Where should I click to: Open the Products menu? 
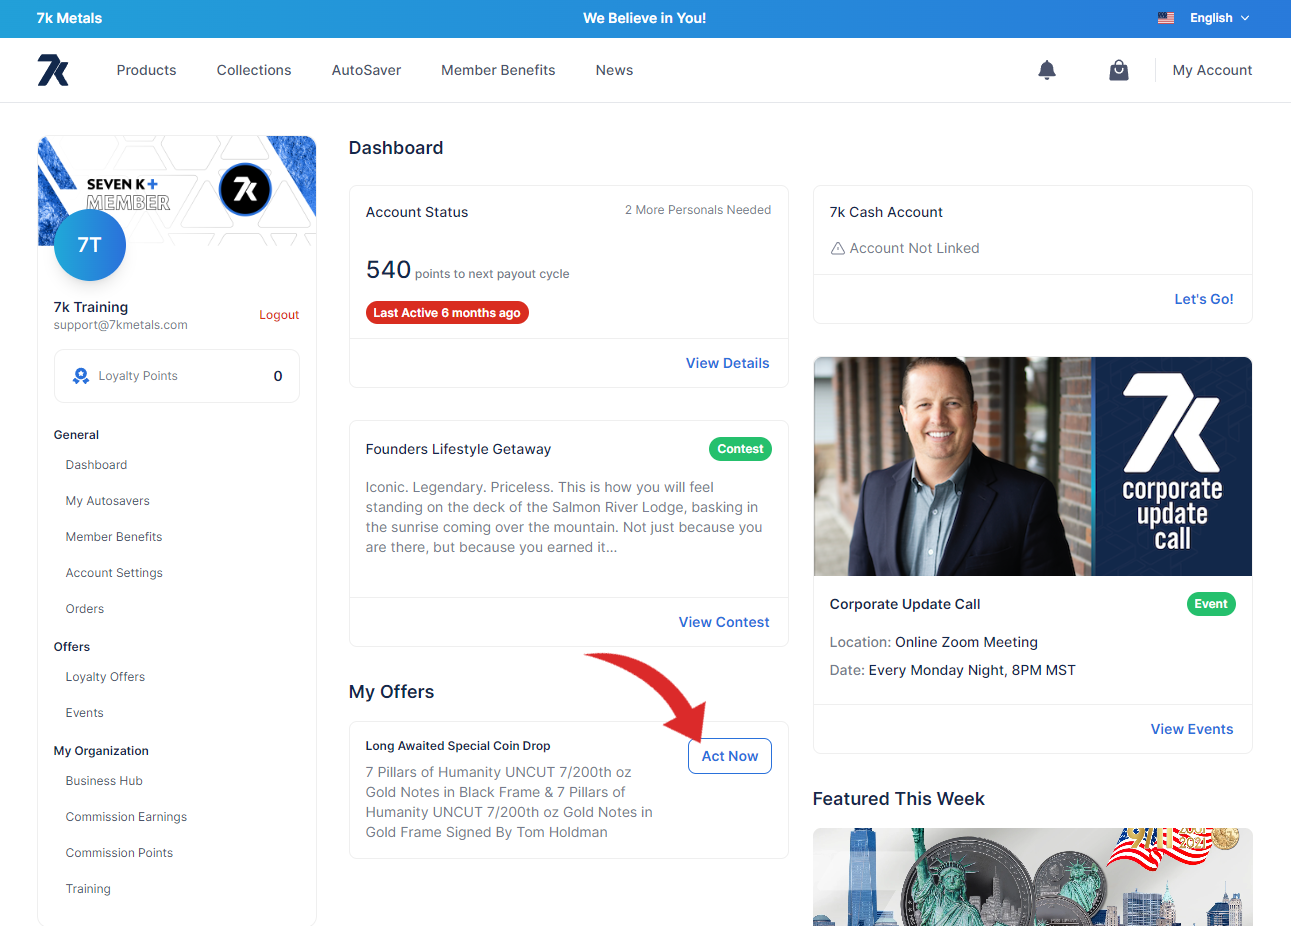pyautogui.click(x=146, y=70)
